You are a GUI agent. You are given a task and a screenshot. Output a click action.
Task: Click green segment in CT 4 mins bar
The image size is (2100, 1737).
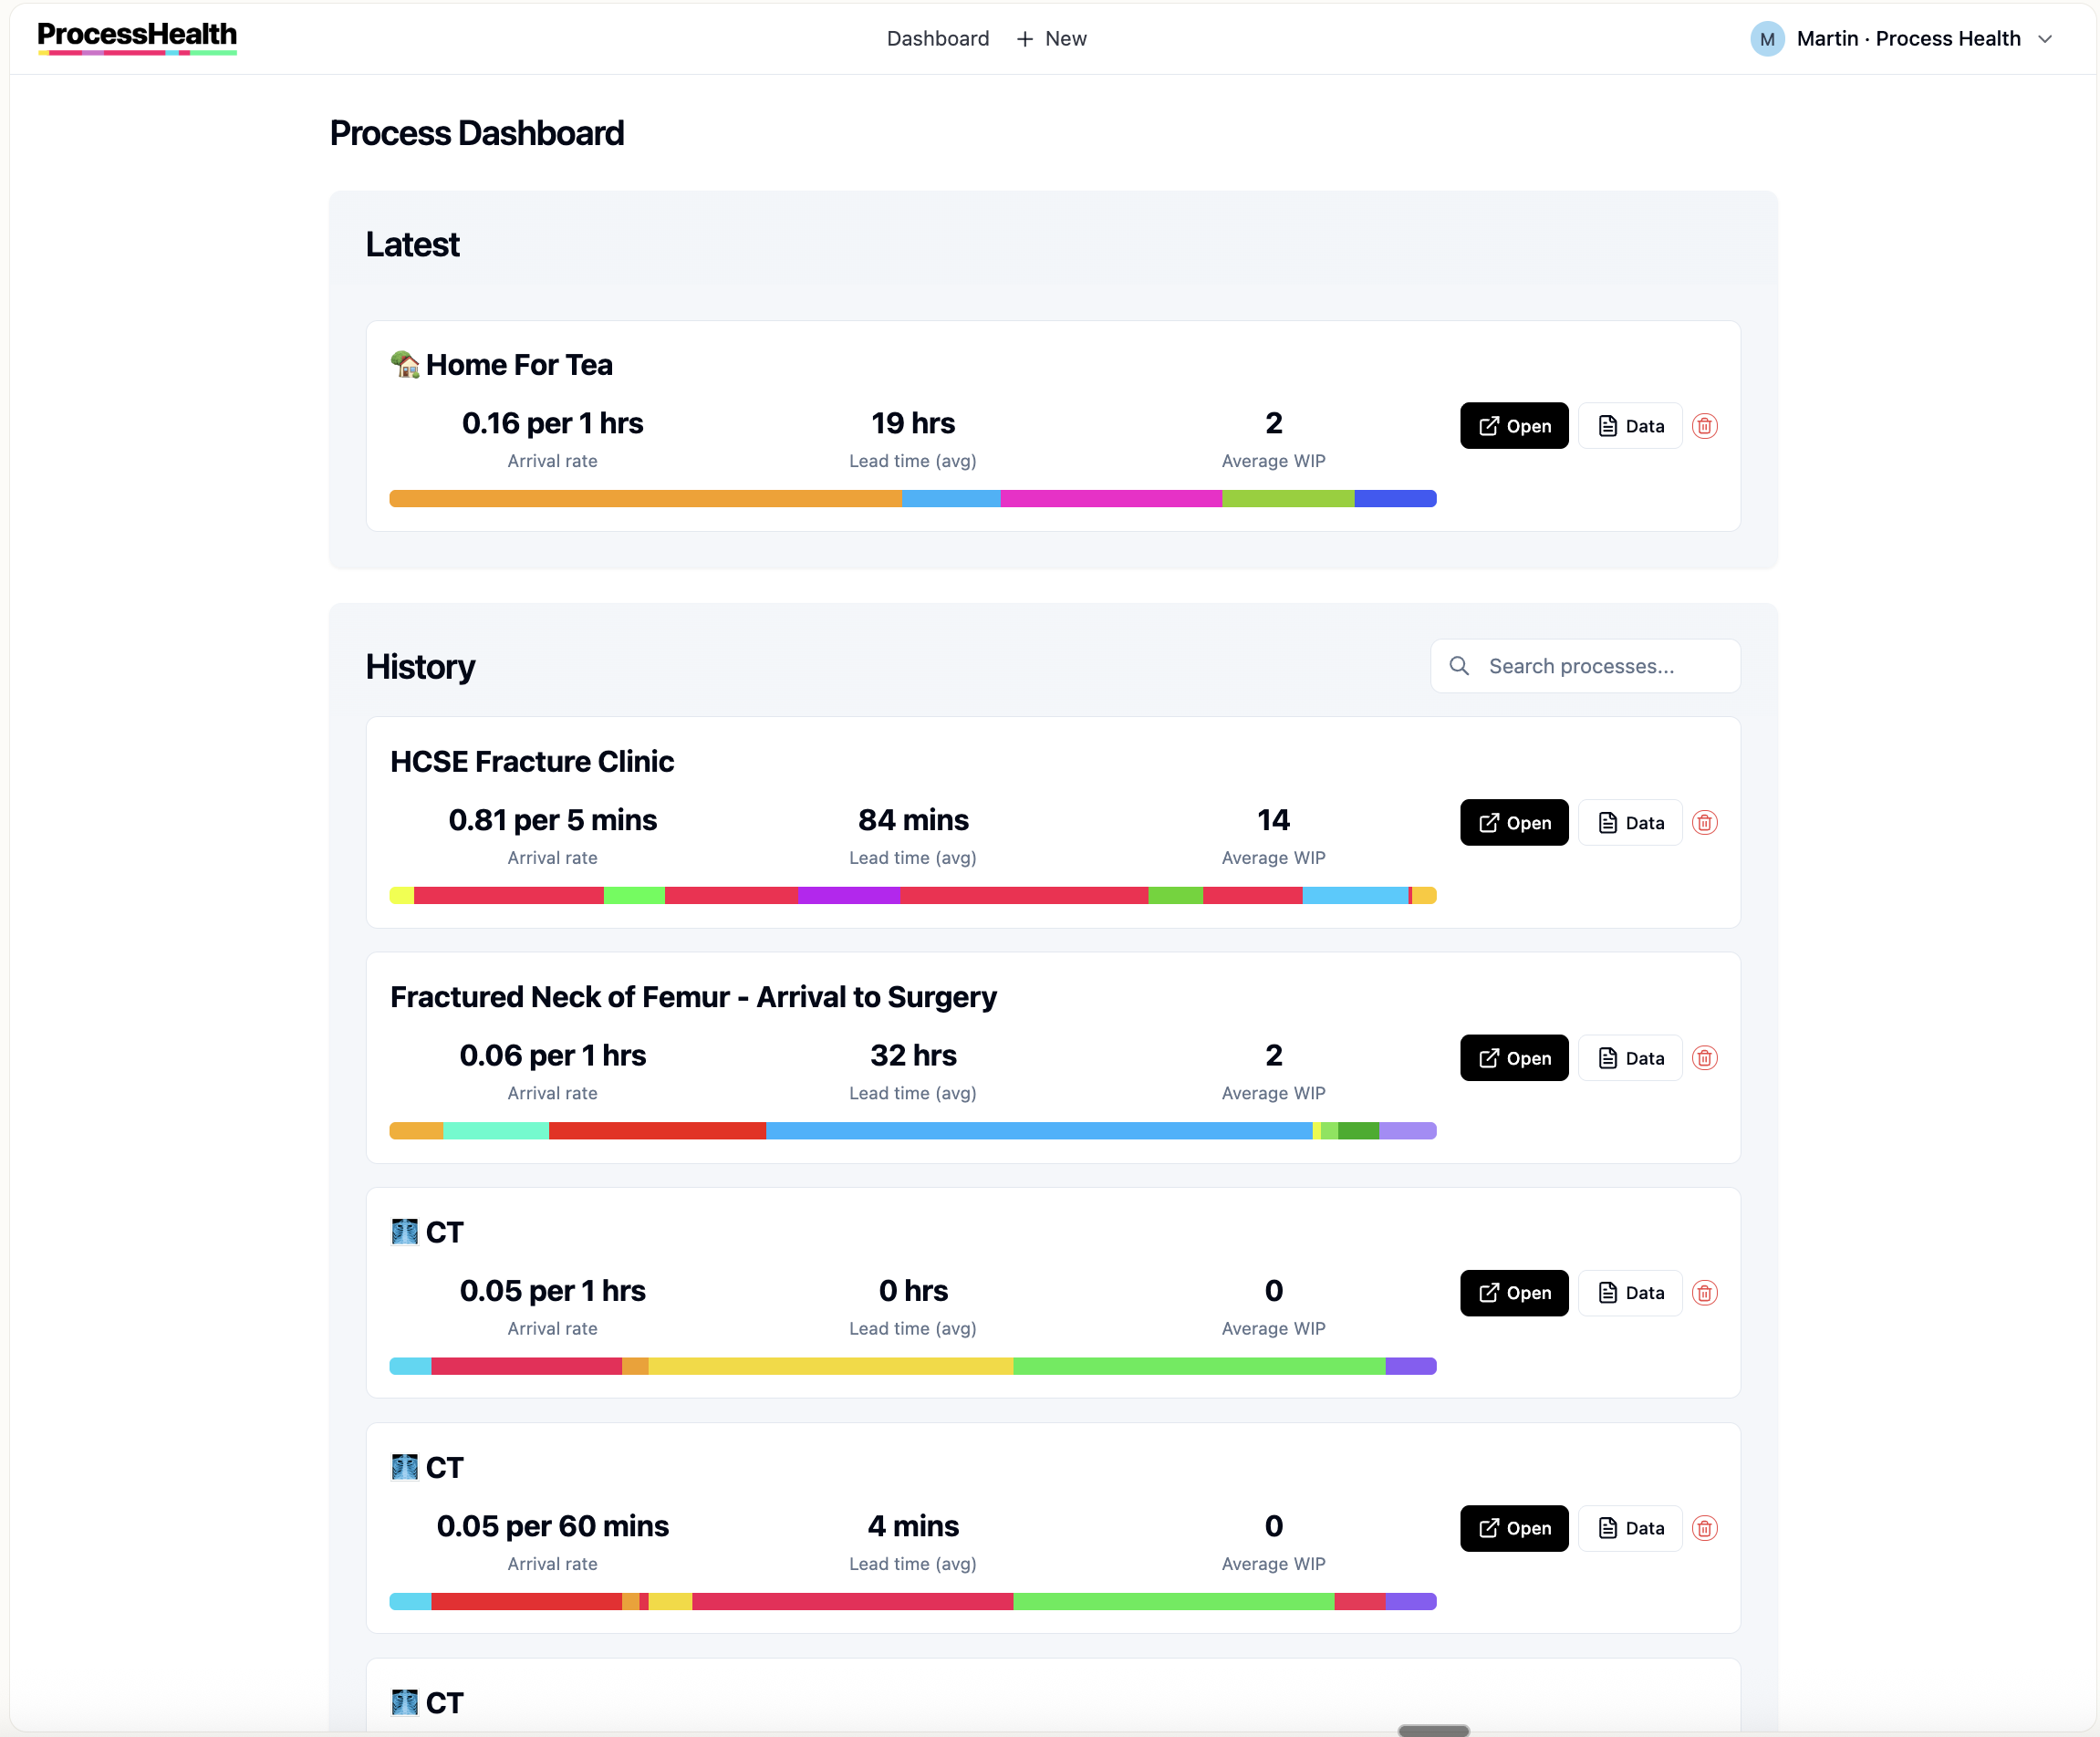click(1174, 1601)
